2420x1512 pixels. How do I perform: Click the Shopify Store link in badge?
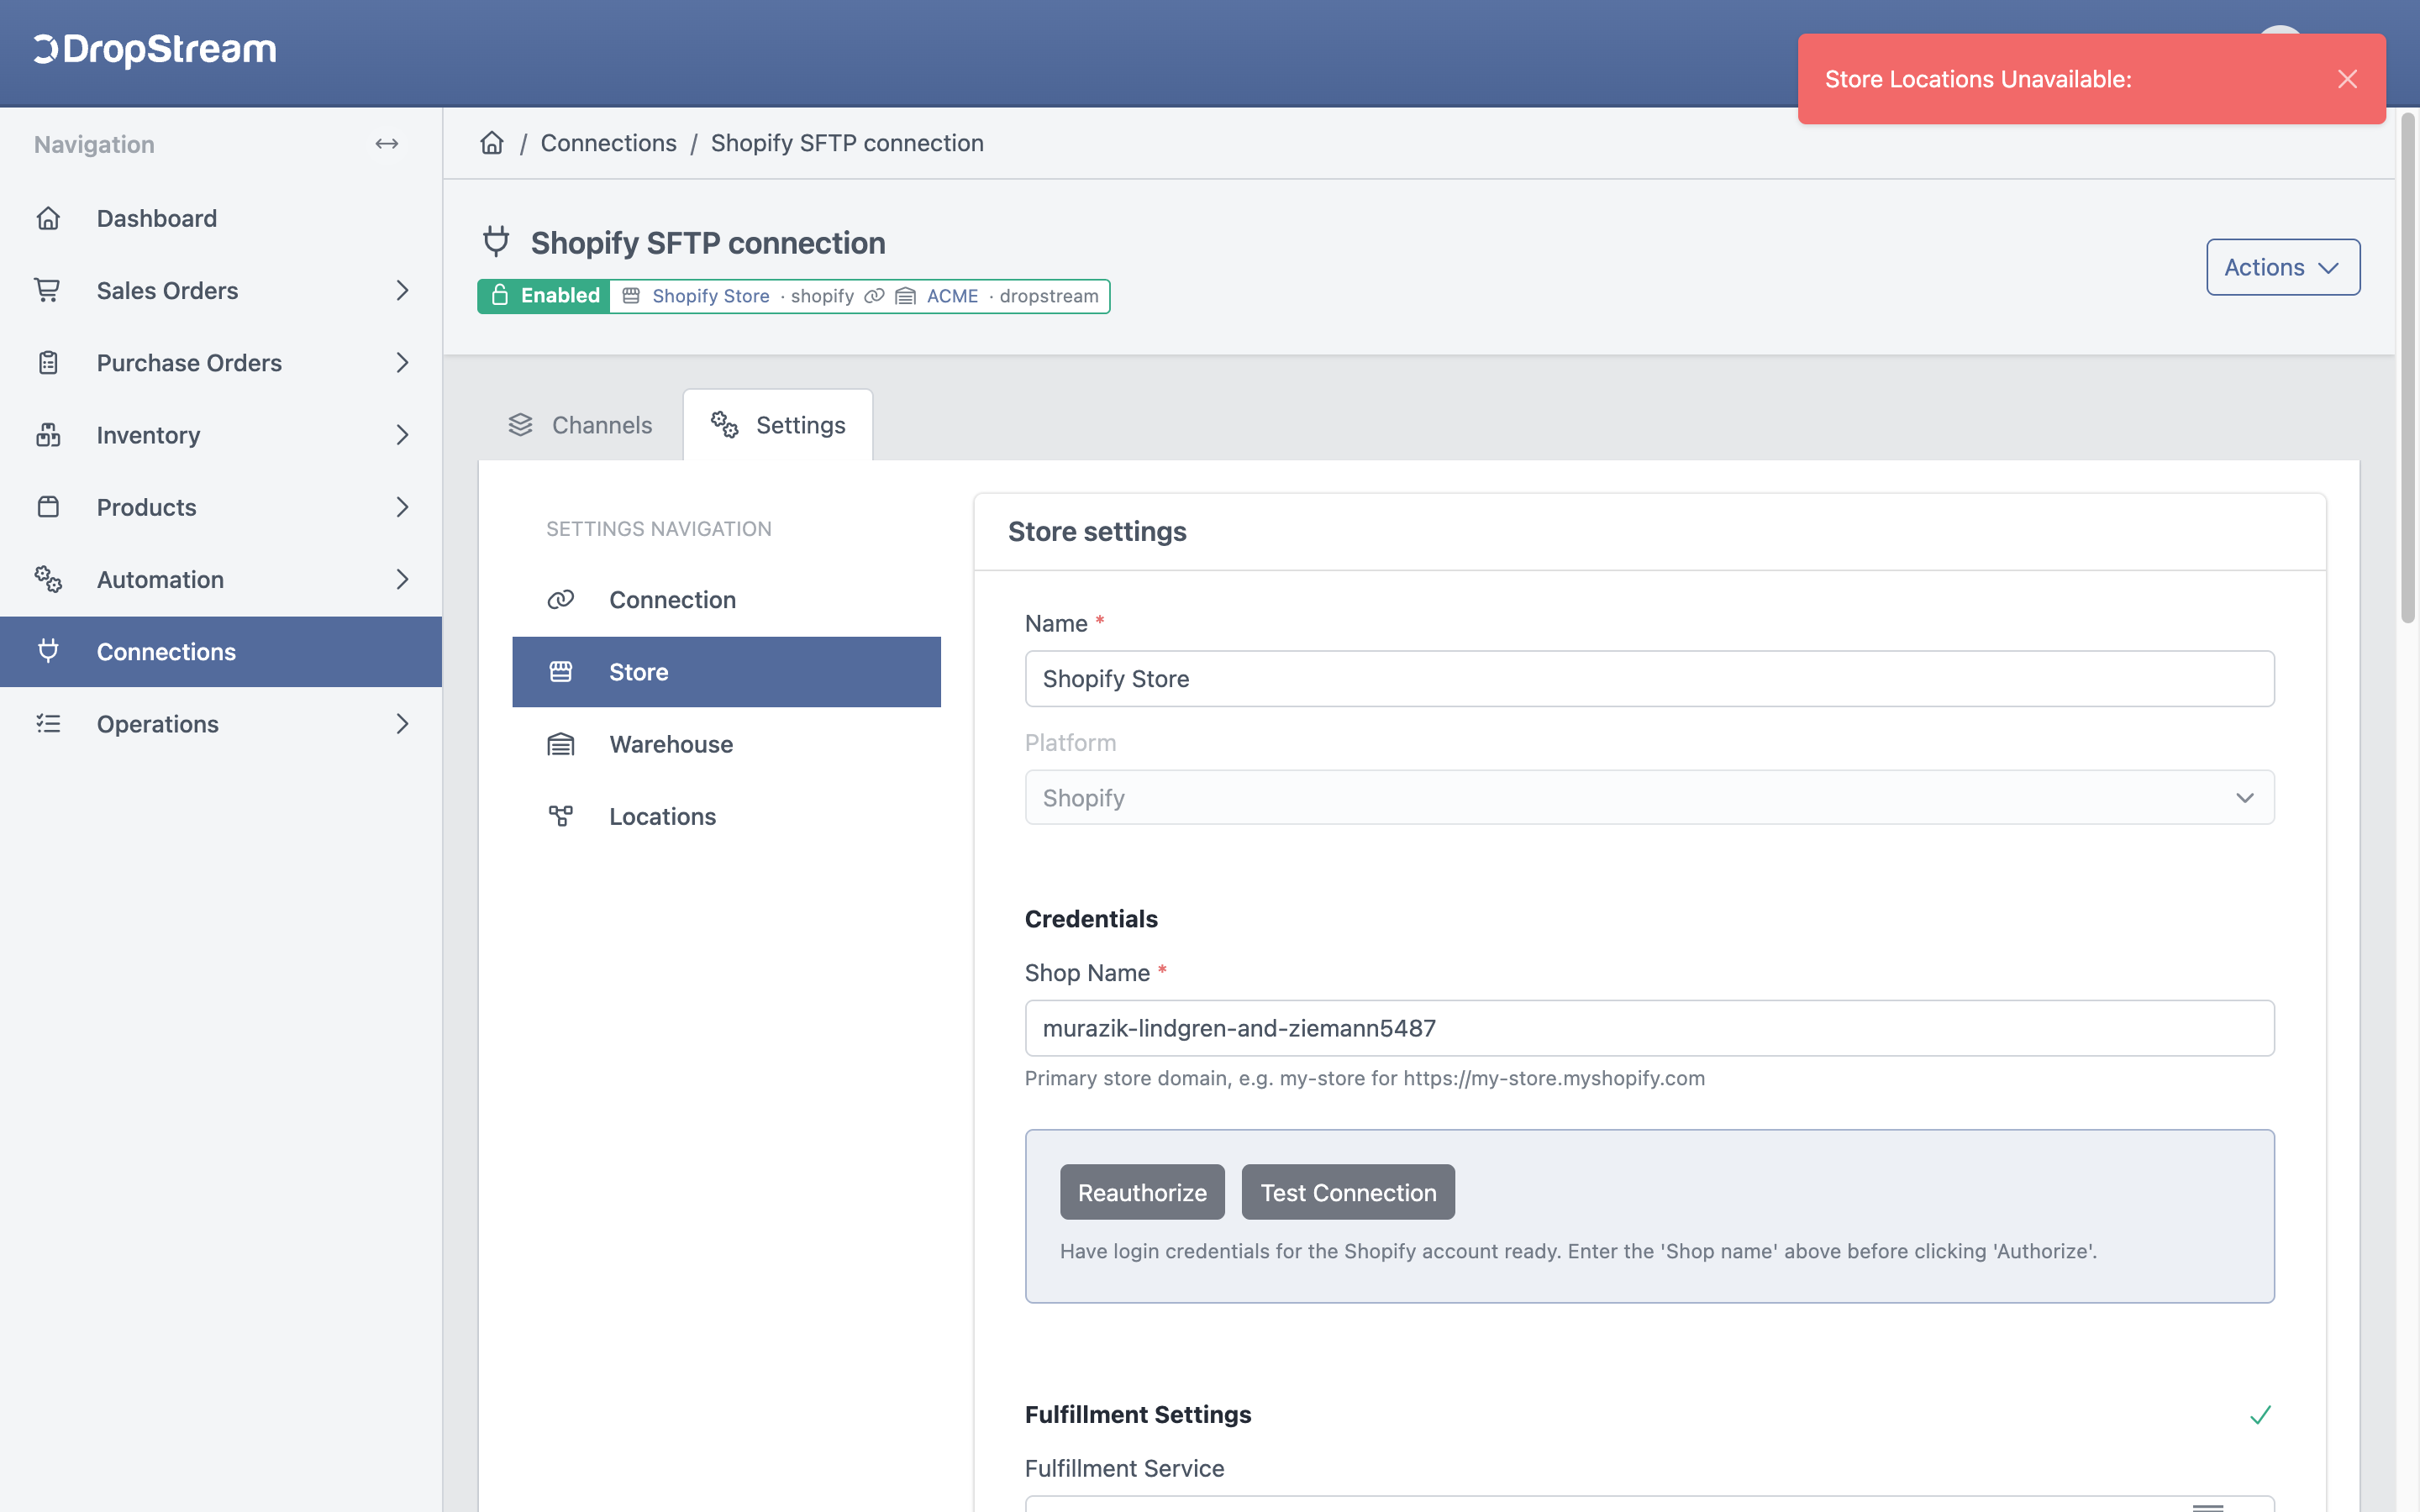coord(710,296)
